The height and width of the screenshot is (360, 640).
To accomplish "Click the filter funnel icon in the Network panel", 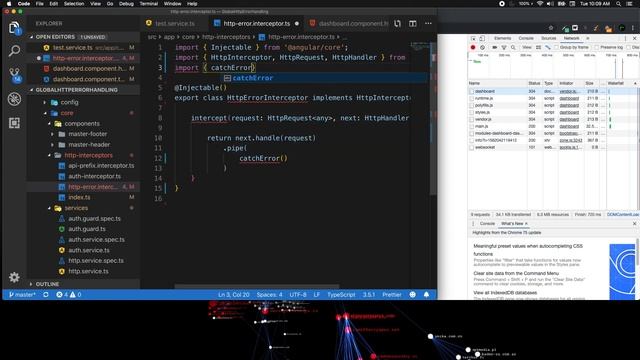I will tap(504, 47).
